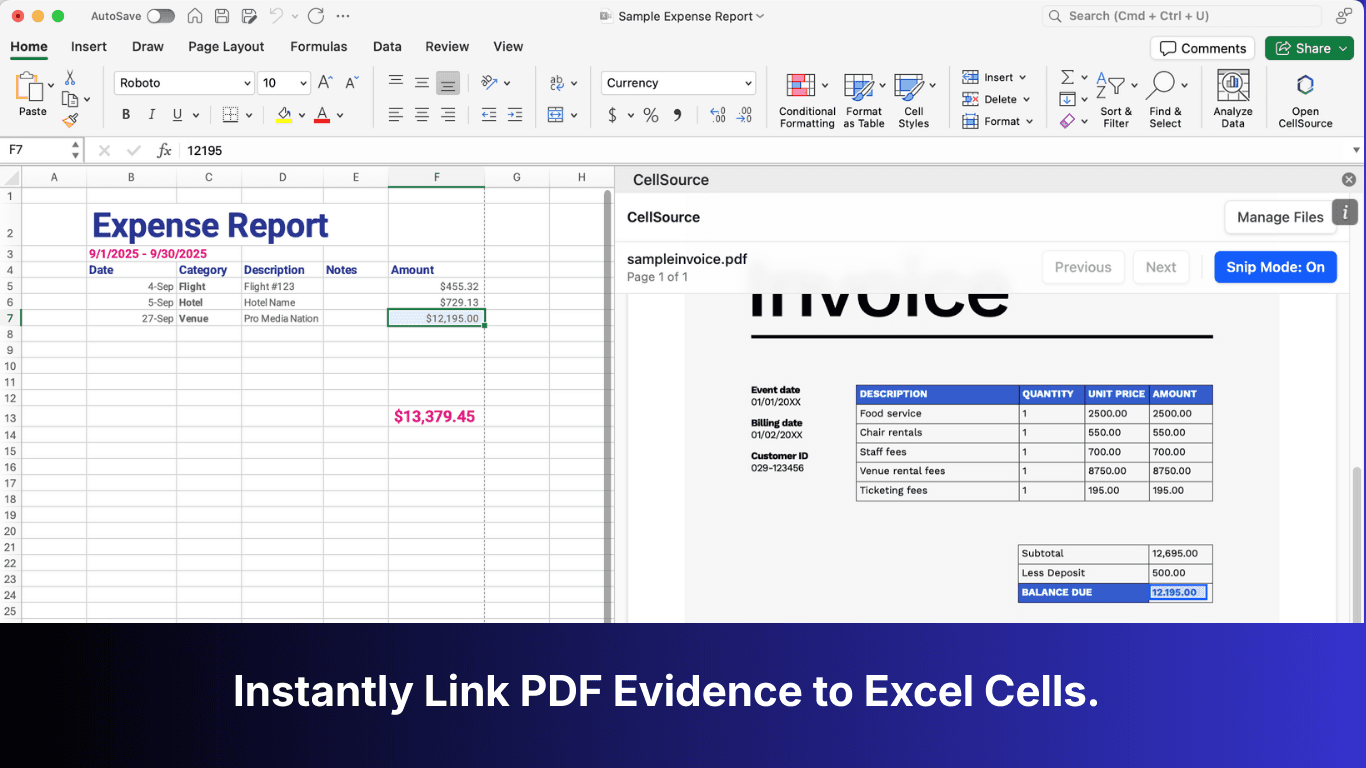The height and width of the screenshot is (768, 1366).
Task: Launch the Open CellSource add-in
Action: [1305, 97]
